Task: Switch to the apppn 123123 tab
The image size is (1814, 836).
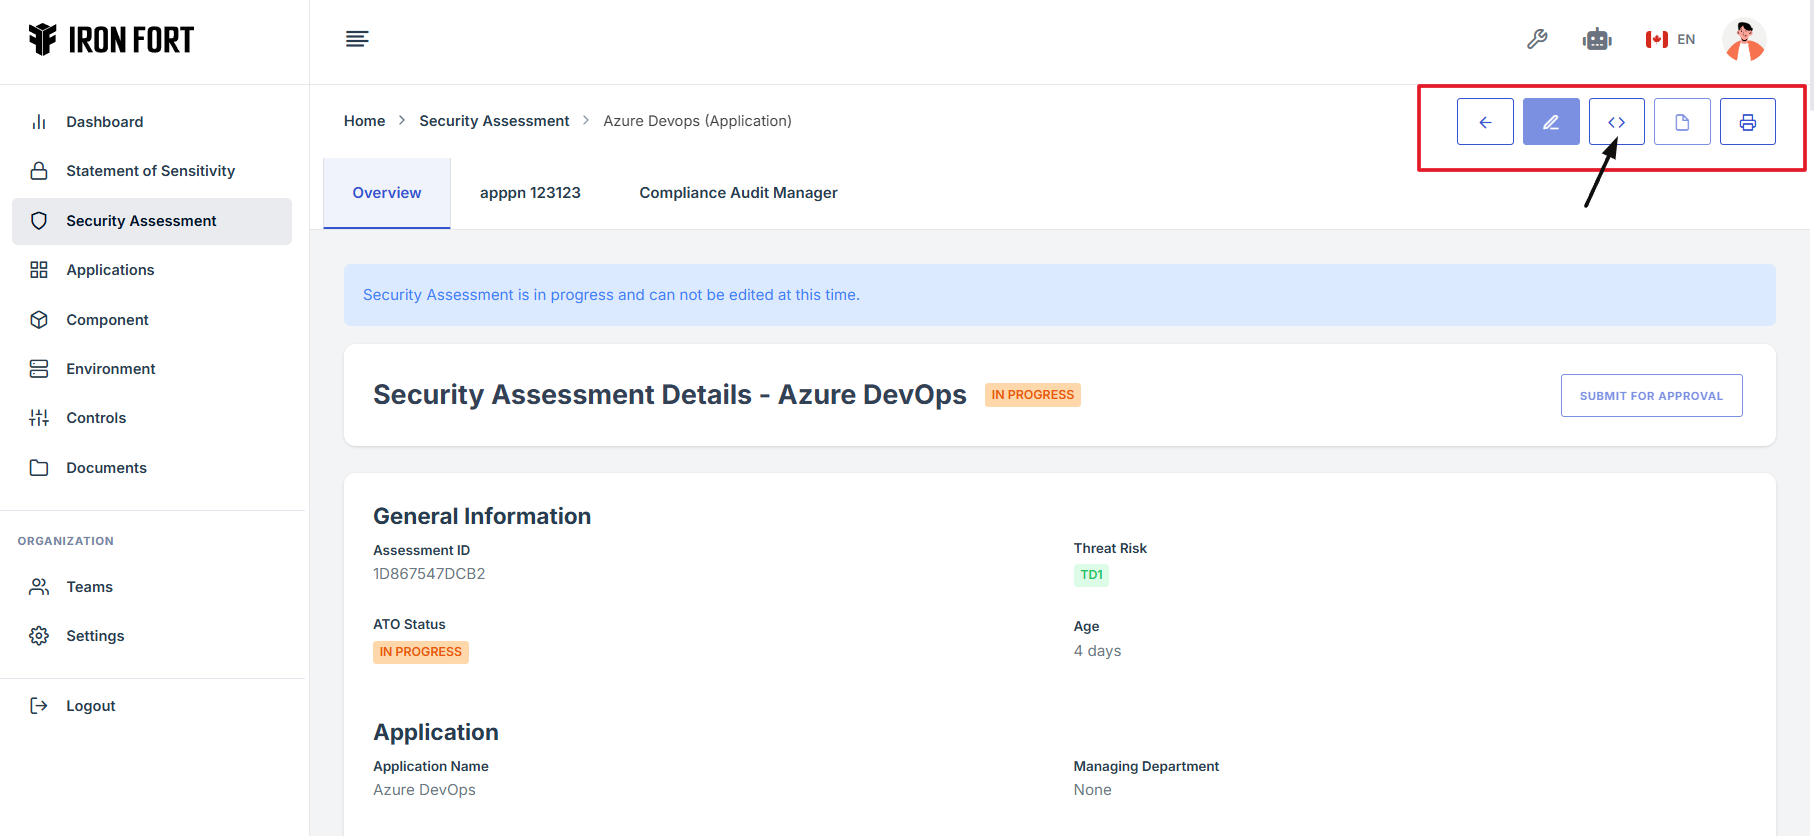Action: (x=530, y=193)
